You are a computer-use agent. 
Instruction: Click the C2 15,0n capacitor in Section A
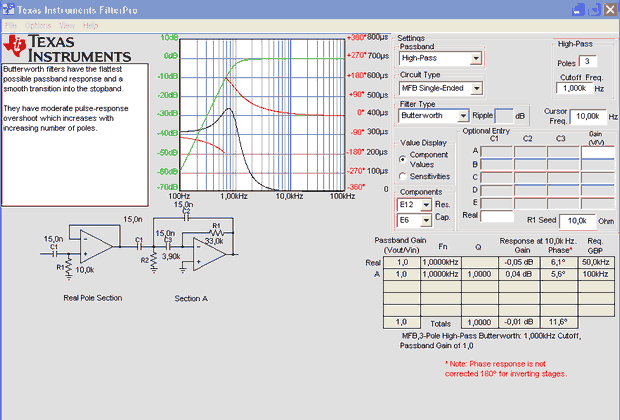(x=186, y=218)
